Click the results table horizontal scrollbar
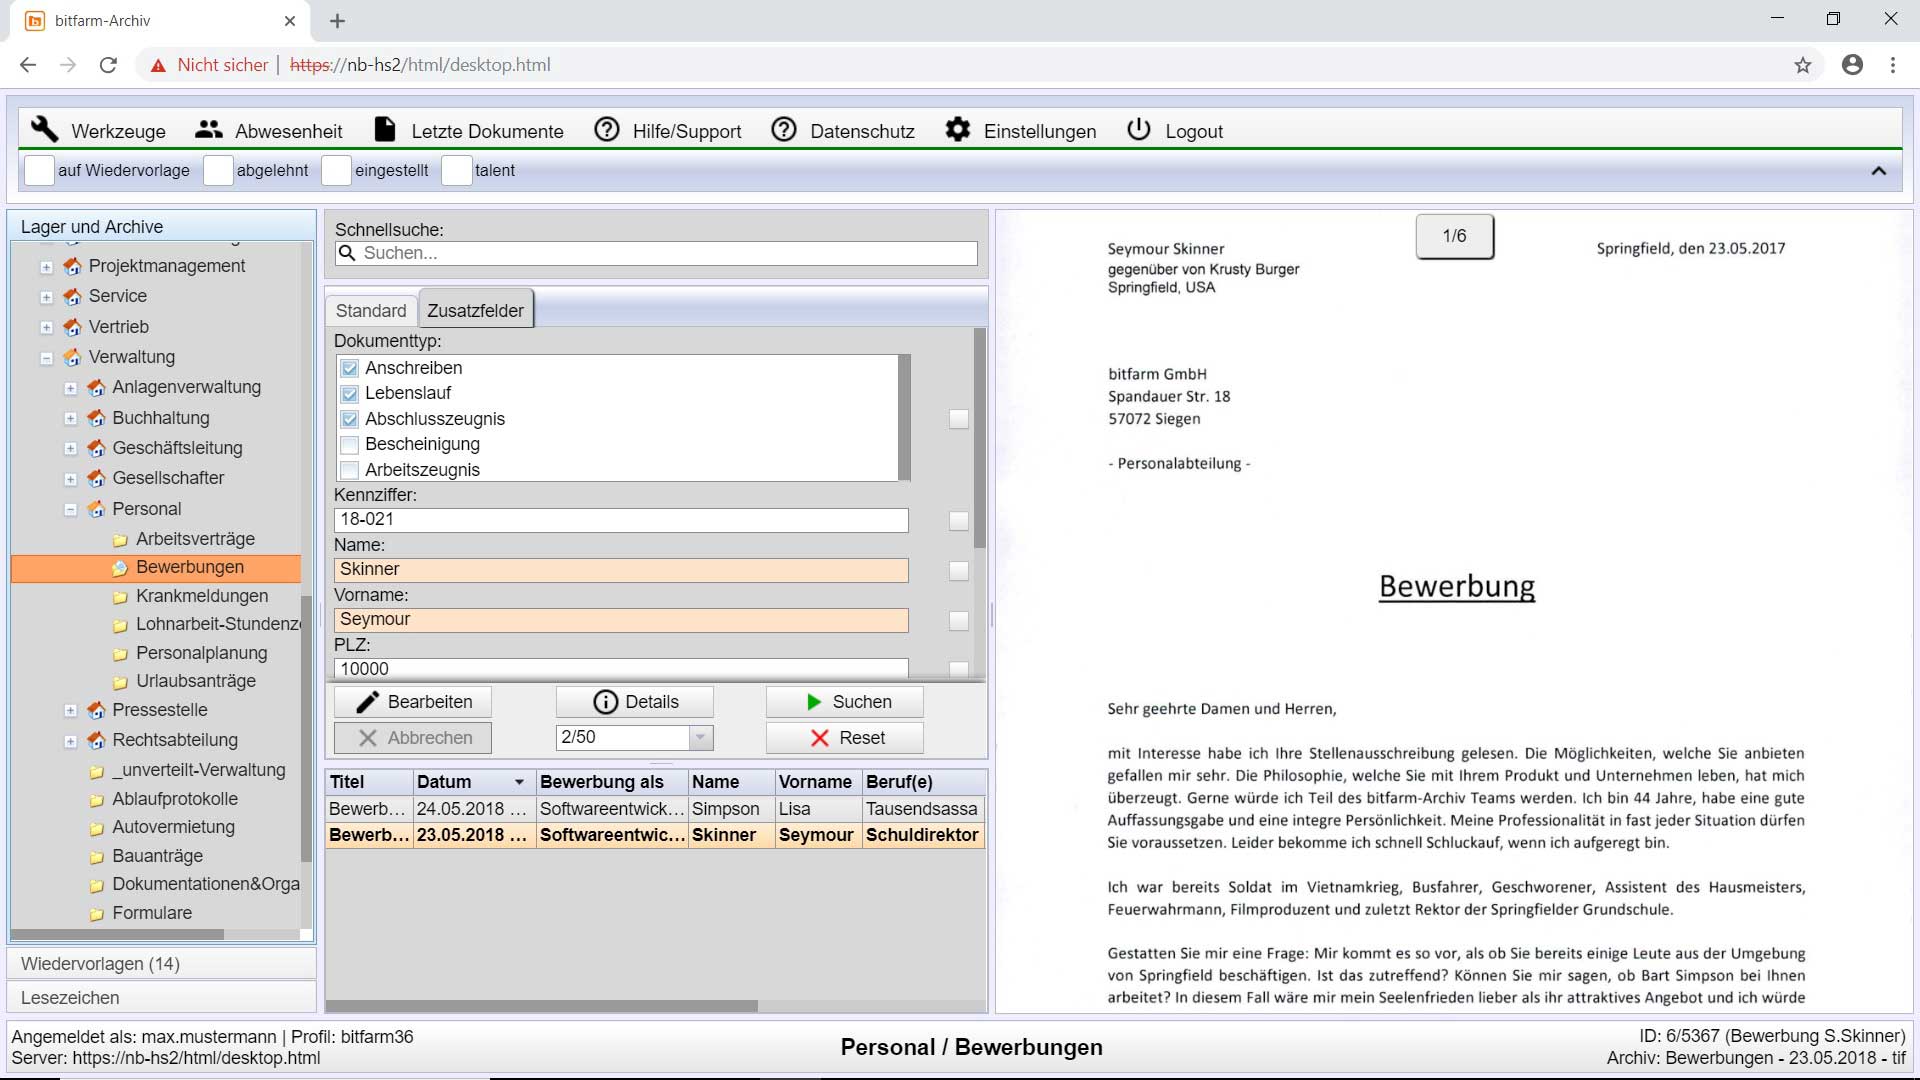1920x1080 pixels. pos(542,1005)
